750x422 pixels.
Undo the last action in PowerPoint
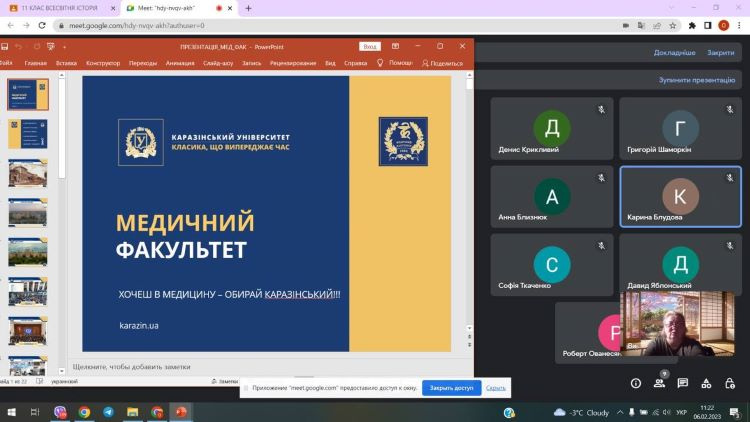[19, 47]
